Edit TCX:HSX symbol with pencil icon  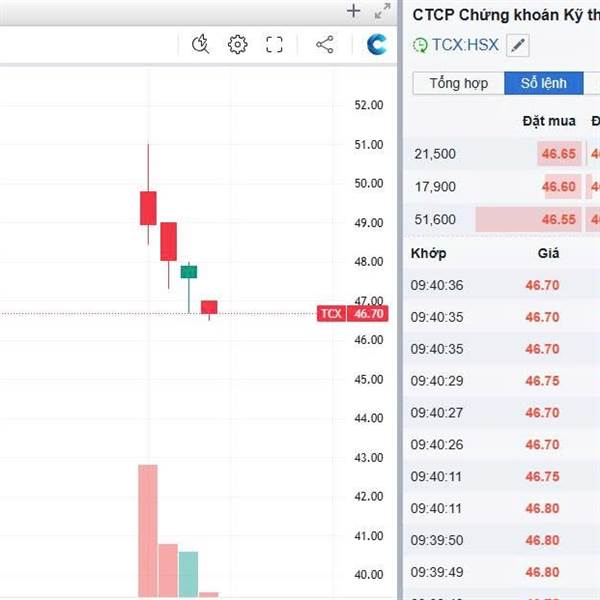point(517,45)
